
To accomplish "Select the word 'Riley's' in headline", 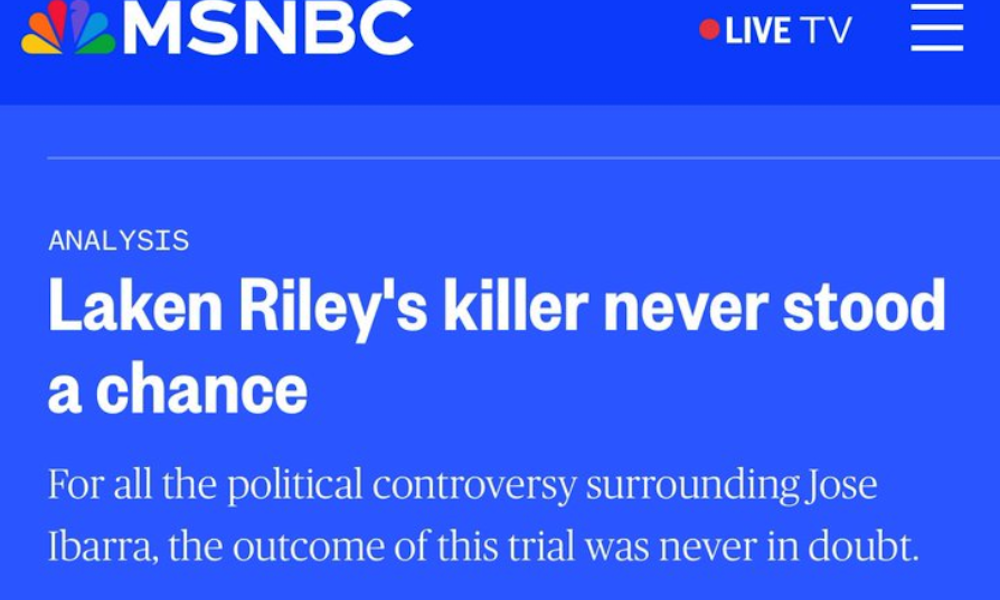I will point(332,309).
